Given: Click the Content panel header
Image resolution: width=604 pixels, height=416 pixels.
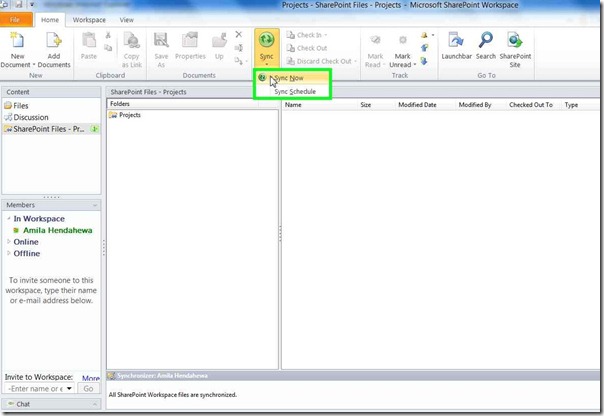Looking at the screenshot, I should 52,92.
